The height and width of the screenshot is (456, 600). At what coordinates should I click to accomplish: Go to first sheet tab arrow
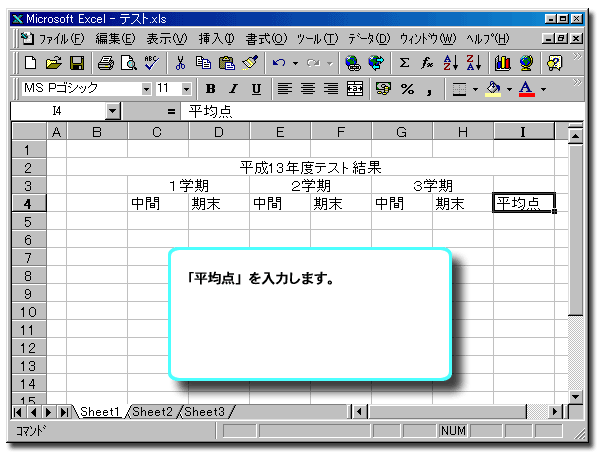pos(17,412)
